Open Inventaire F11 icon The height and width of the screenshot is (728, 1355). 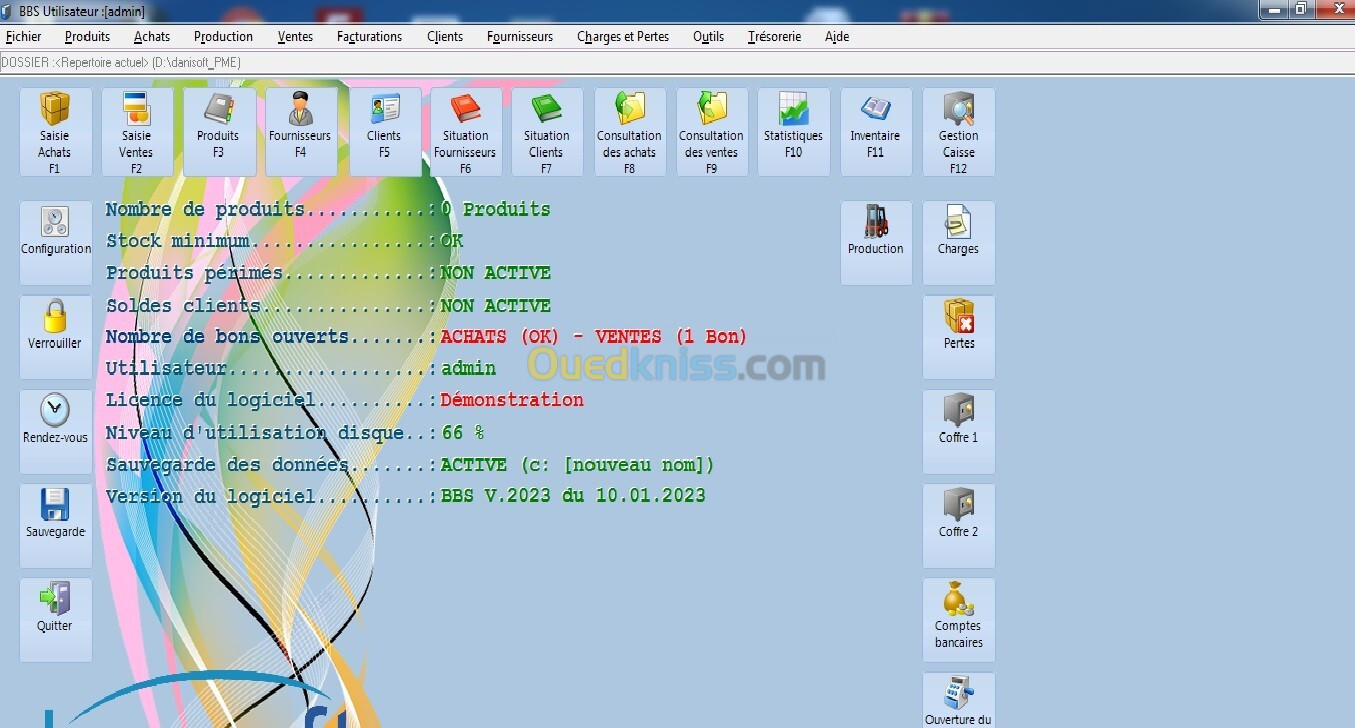click(x=876, y=132)
